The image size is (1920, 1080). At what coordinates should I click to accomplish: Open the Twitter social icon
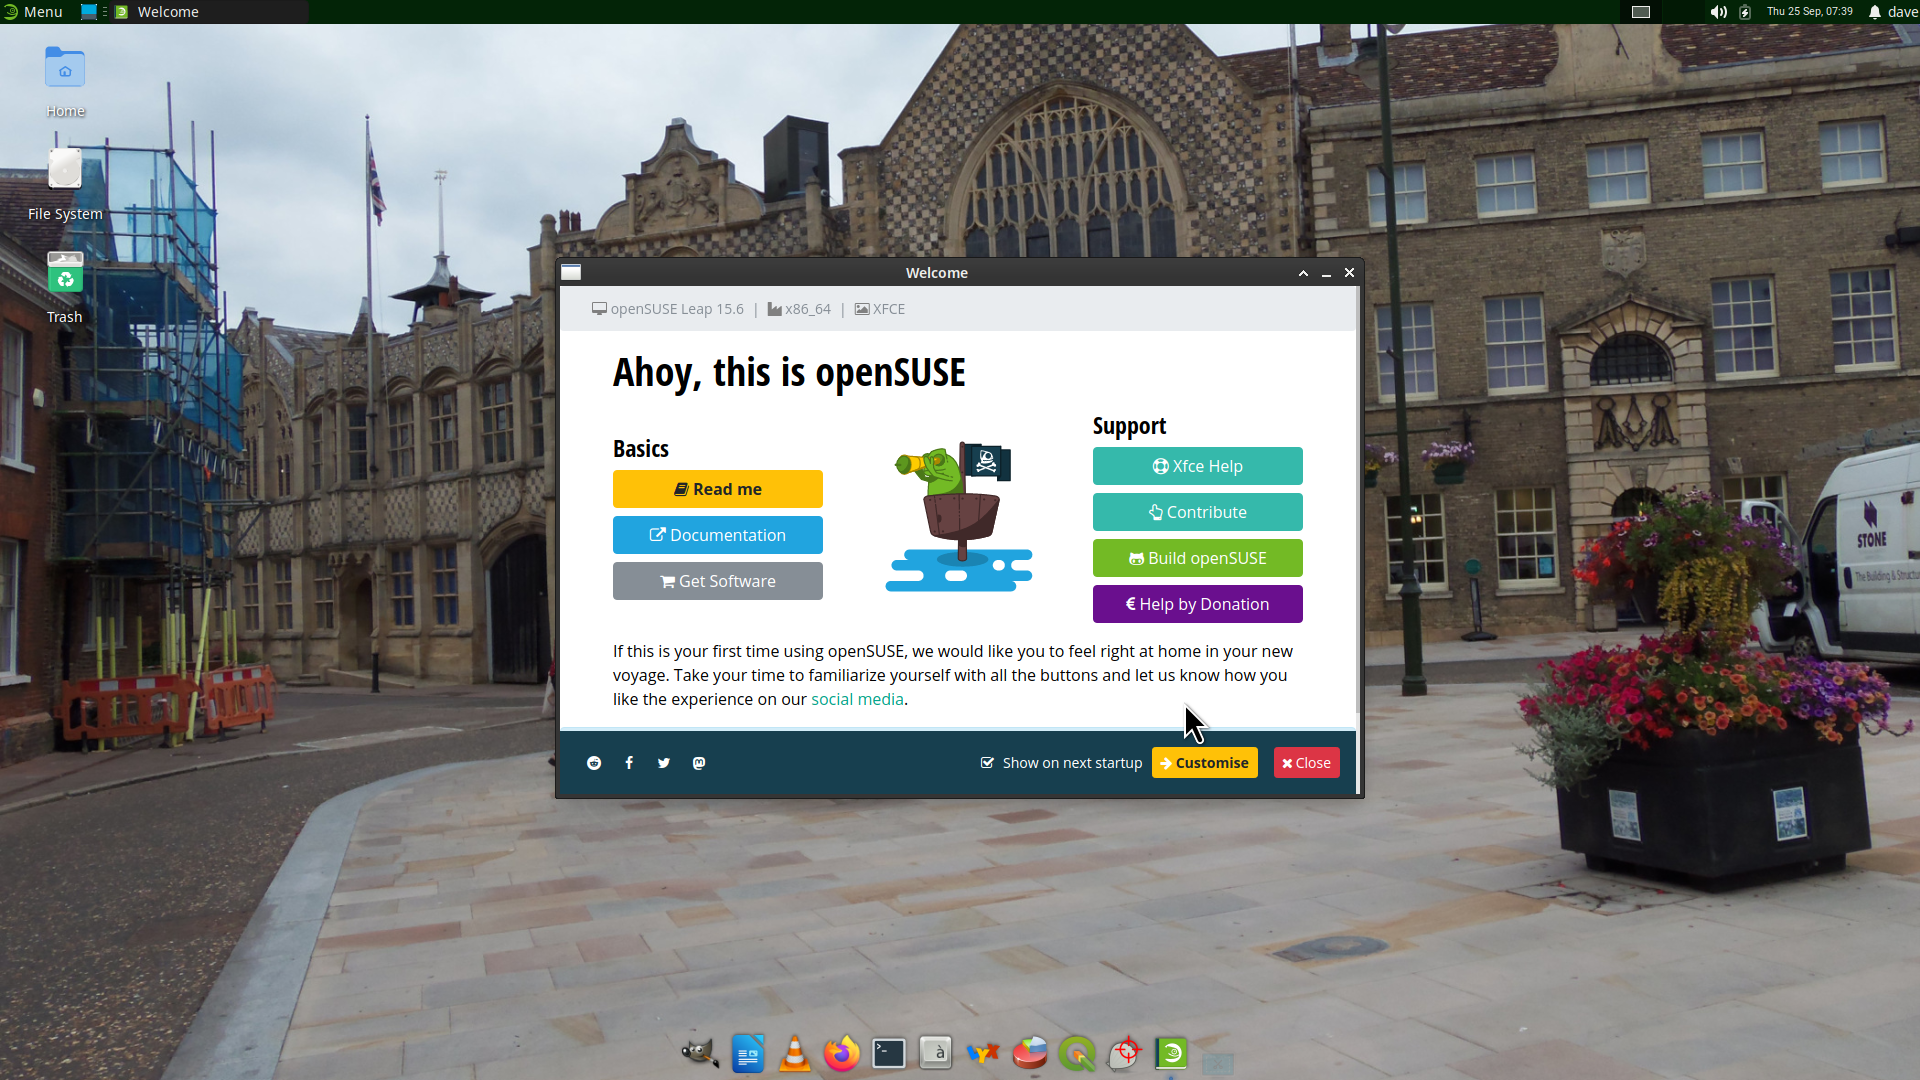tap(664, 763)
